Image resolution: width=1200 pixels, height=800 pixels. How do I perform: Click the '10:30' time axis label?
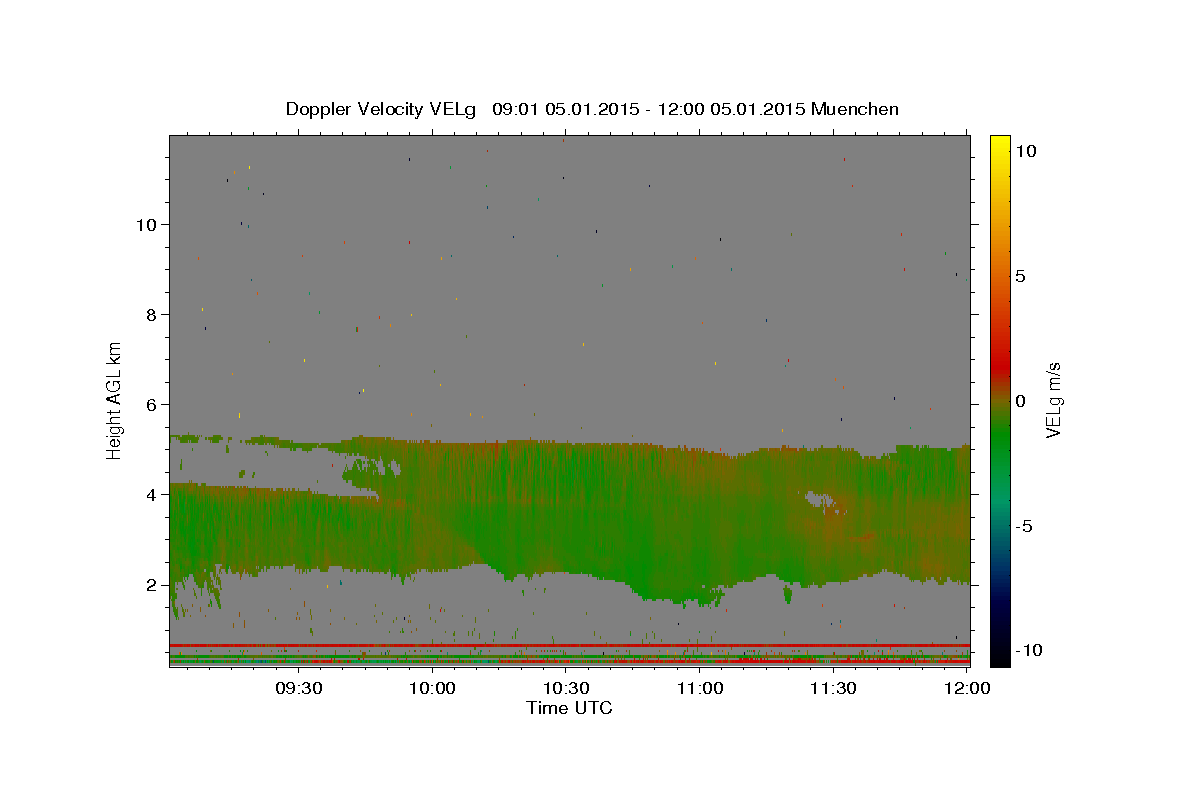click(x=566, y=688)
